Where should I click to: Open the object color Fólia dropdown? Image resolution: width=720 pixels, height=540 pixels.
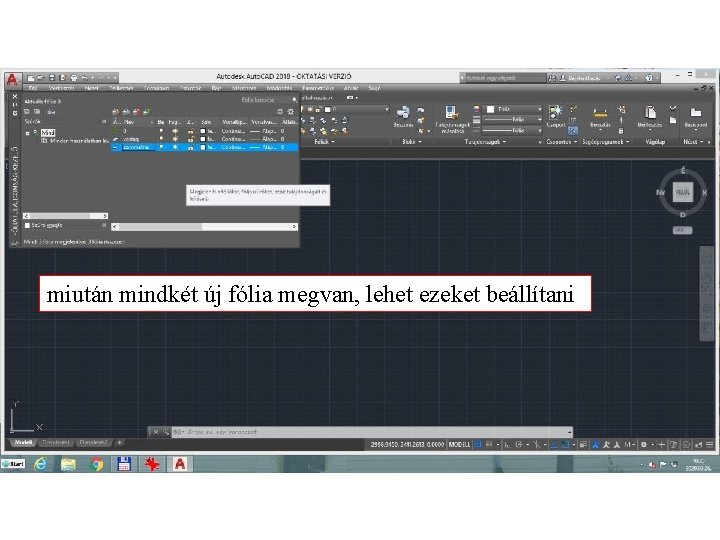539,109
